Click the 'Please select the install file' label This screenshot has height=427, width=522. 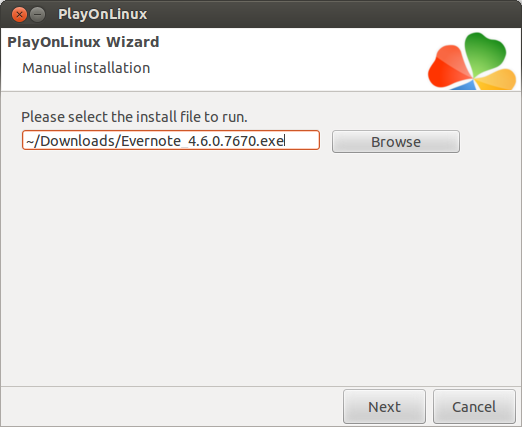[134, 117]
